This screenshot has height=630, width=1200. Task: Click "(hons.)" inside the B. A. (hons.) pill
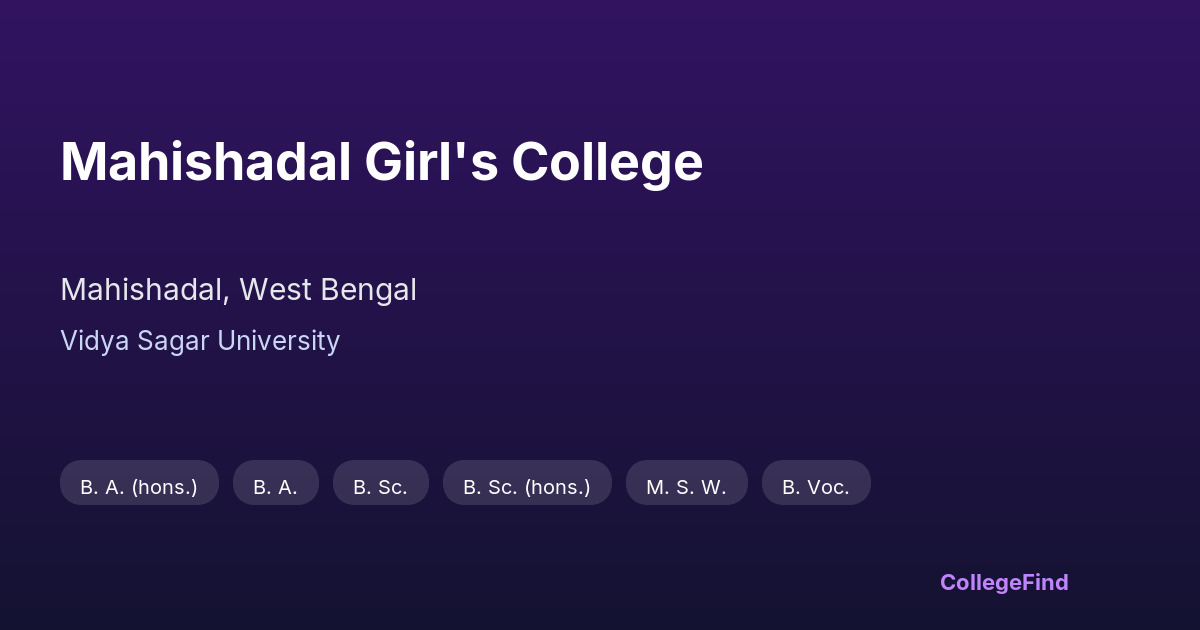[164, 487]
